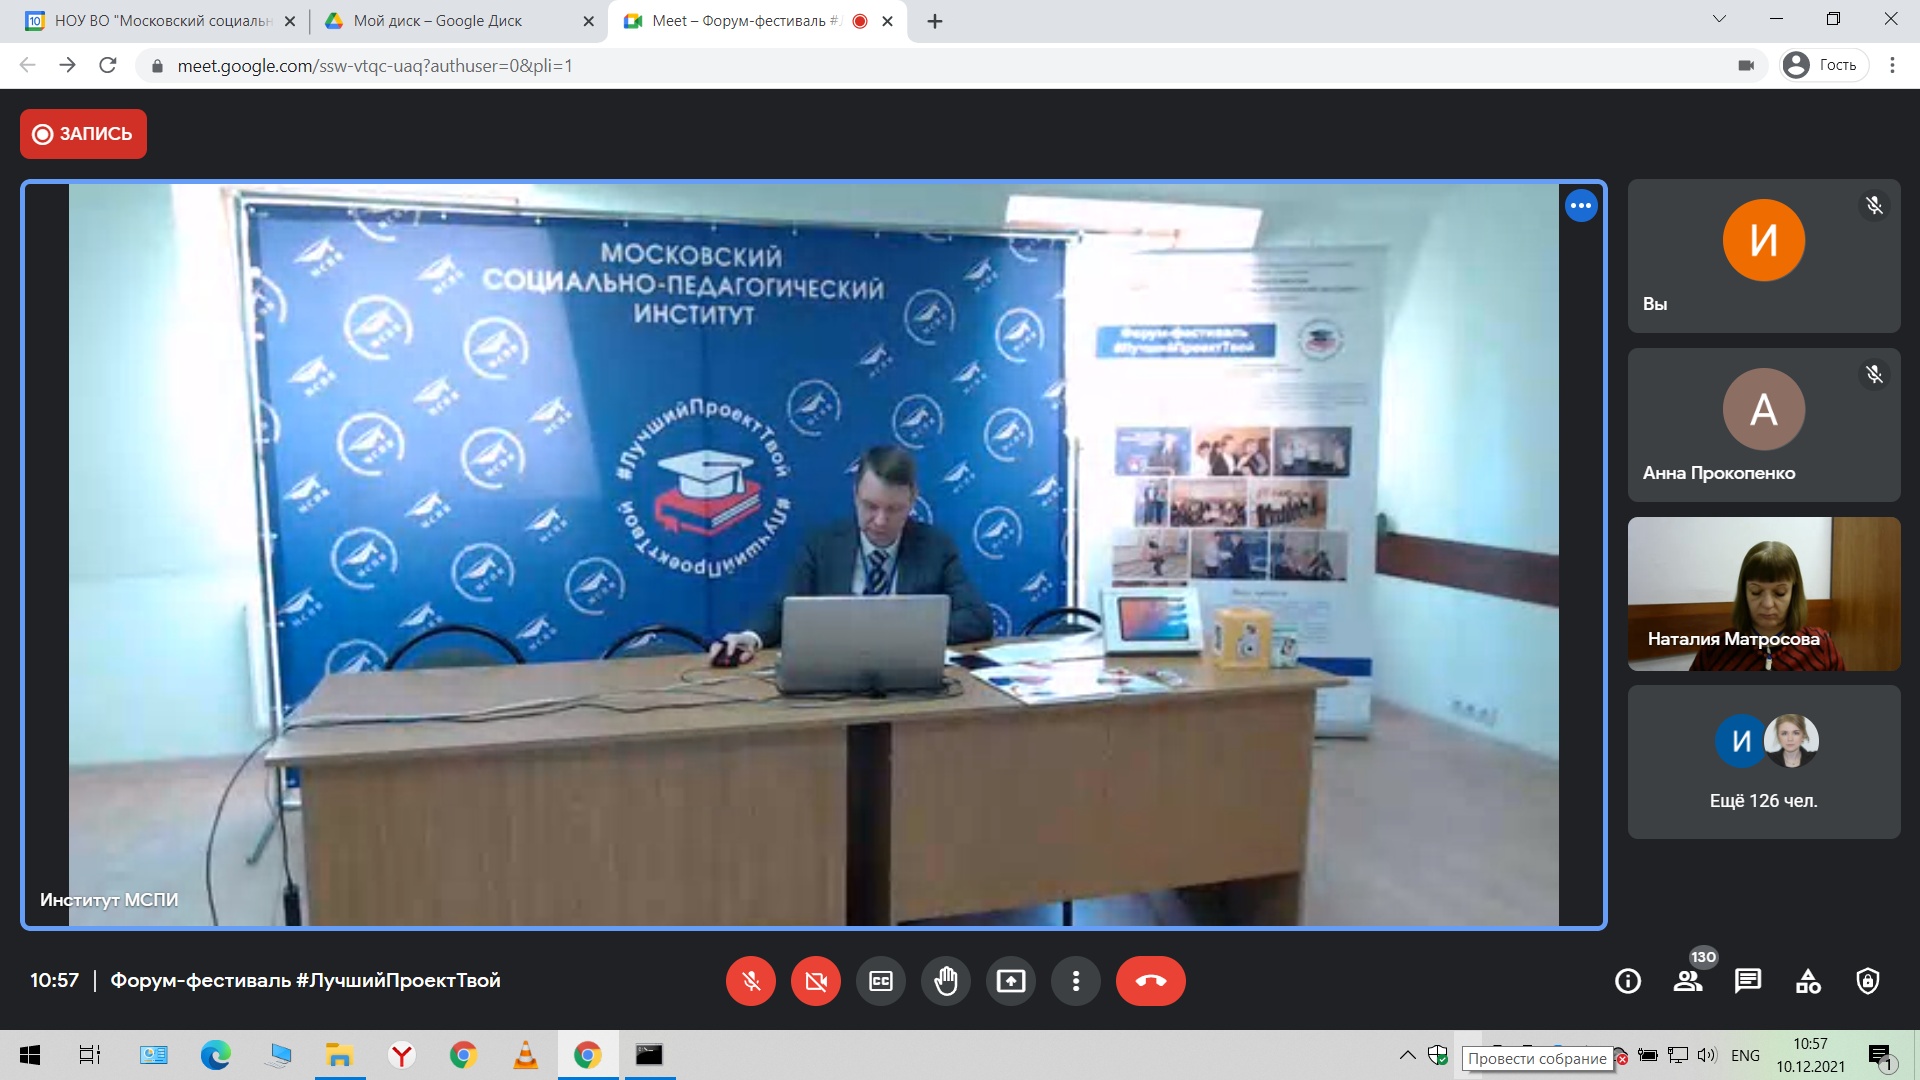Open Task View on taskbar
This screenshot has height=1080, width=1920.
coord(90,1055)
